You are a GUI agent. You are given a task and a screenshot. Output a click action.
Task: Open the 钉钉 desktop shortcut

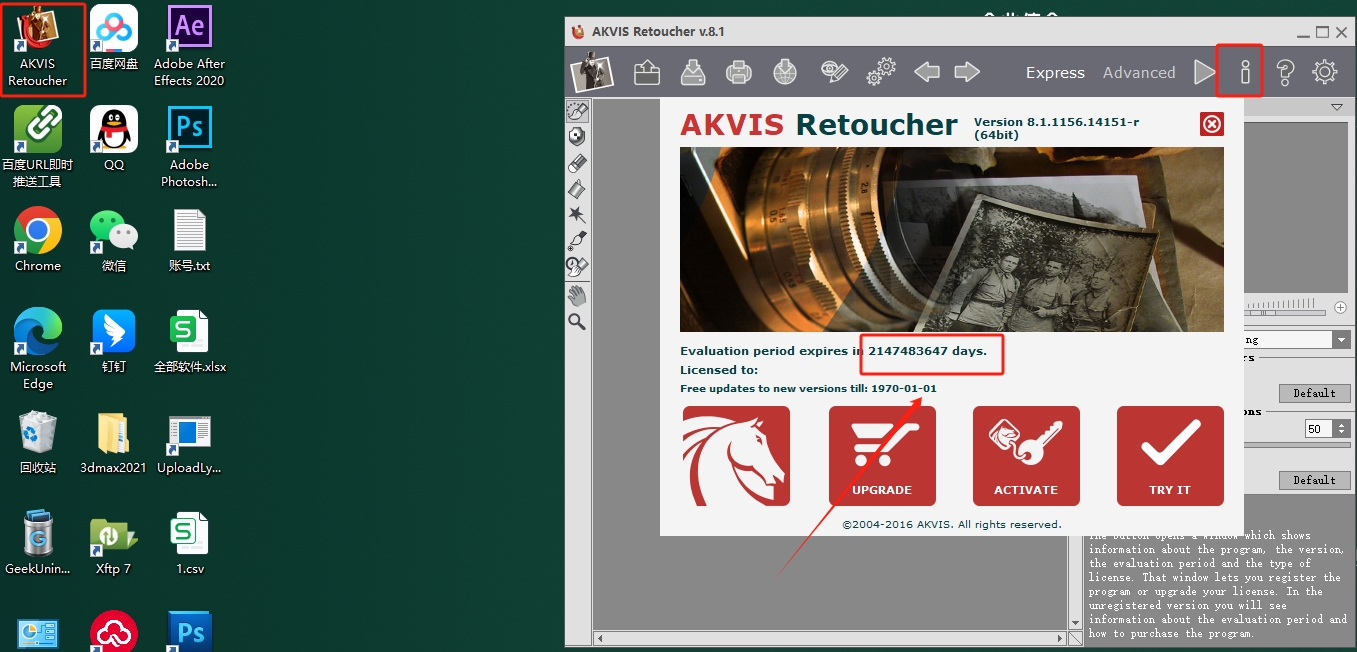[x=114, y=342]
